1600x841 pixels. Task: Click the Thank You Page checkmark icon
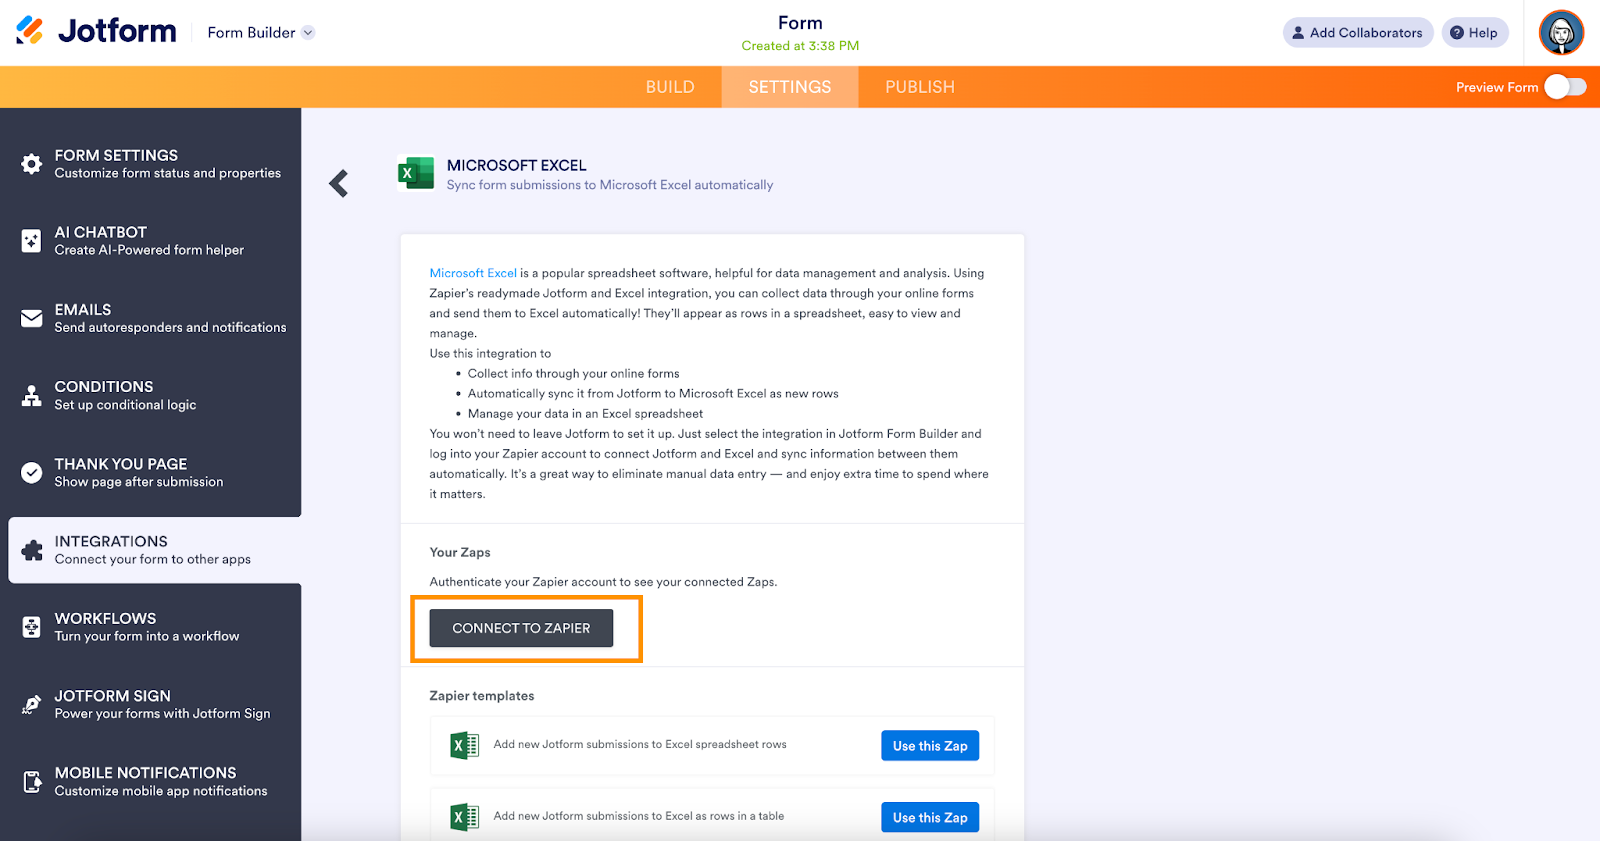(32, 473)
